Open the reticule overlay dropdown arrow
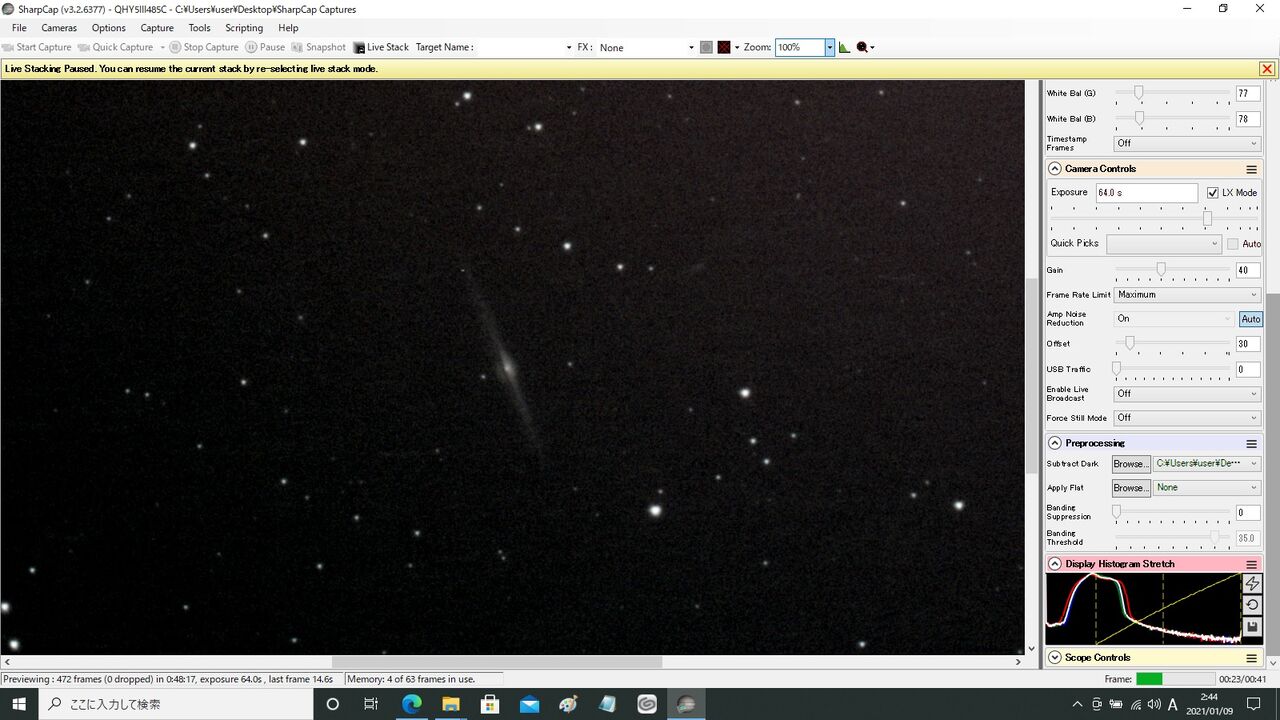 coord(736,47)
